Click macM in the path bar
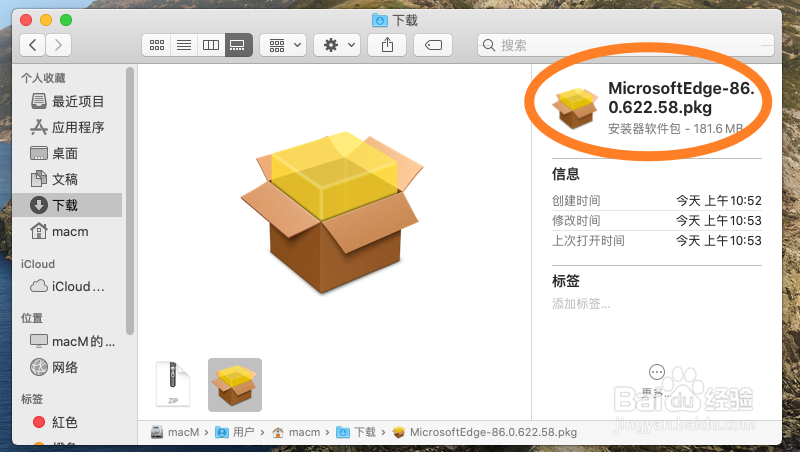The width and height of the screenshot is (800, 452). [x=175, y=432]
